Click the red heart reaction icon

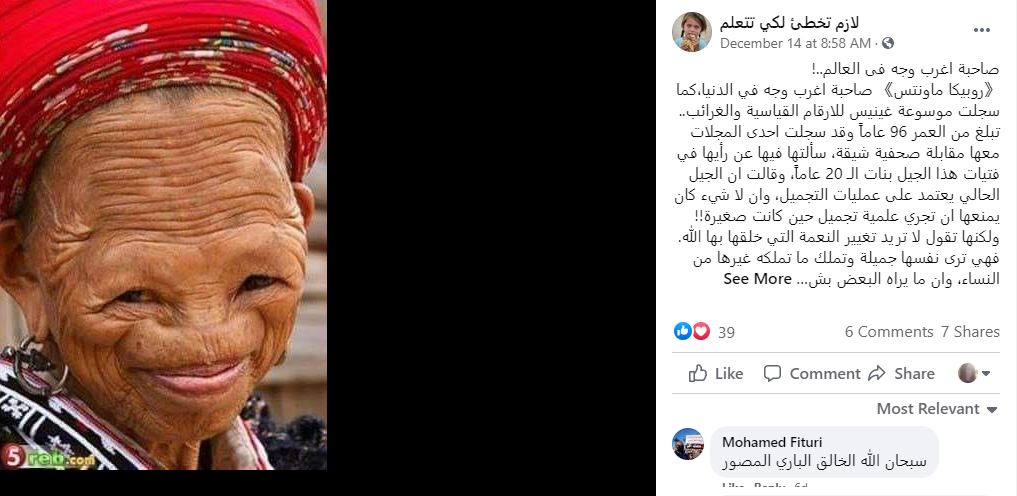[x=701, y=331]
